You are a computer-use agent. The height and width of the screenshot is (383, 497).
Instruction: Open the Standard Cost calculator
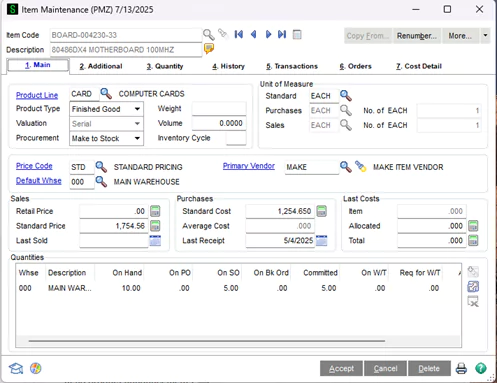pos(321,211)
